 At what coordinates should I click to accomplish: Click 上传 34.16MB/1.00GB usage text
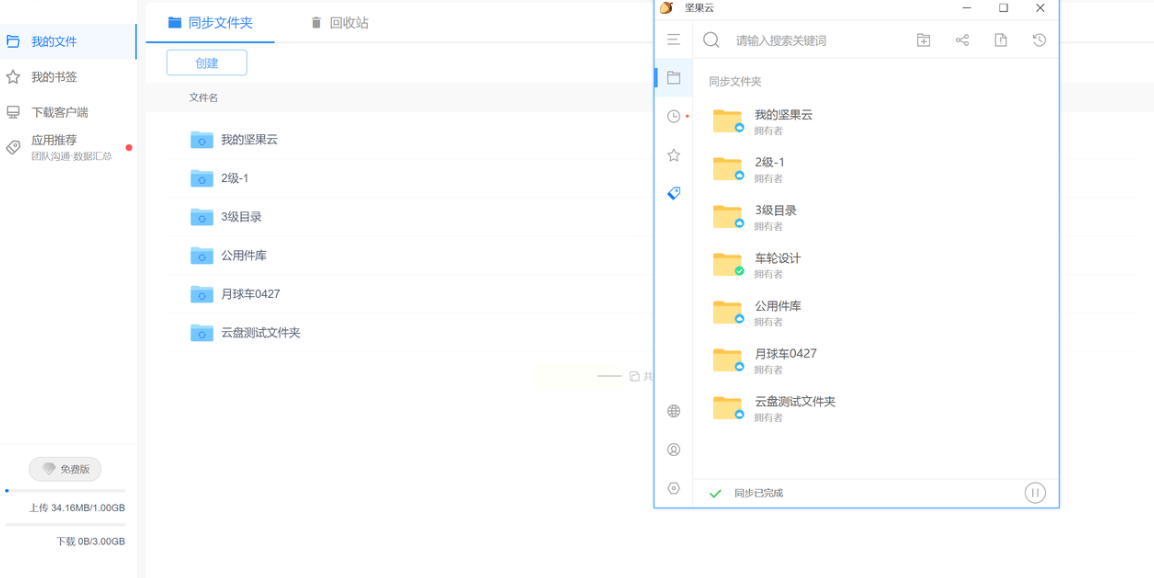click(x=77, y=508)
